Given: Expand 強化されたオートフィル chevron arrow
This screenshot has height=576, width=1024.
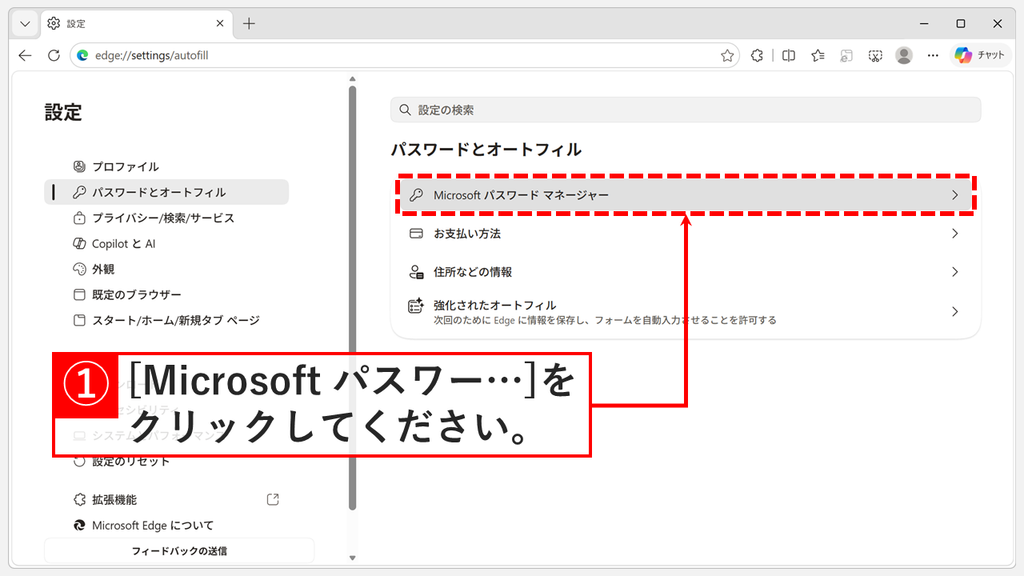Looking at the screenshot, I should pyautogui.click(x=955, y=312).
